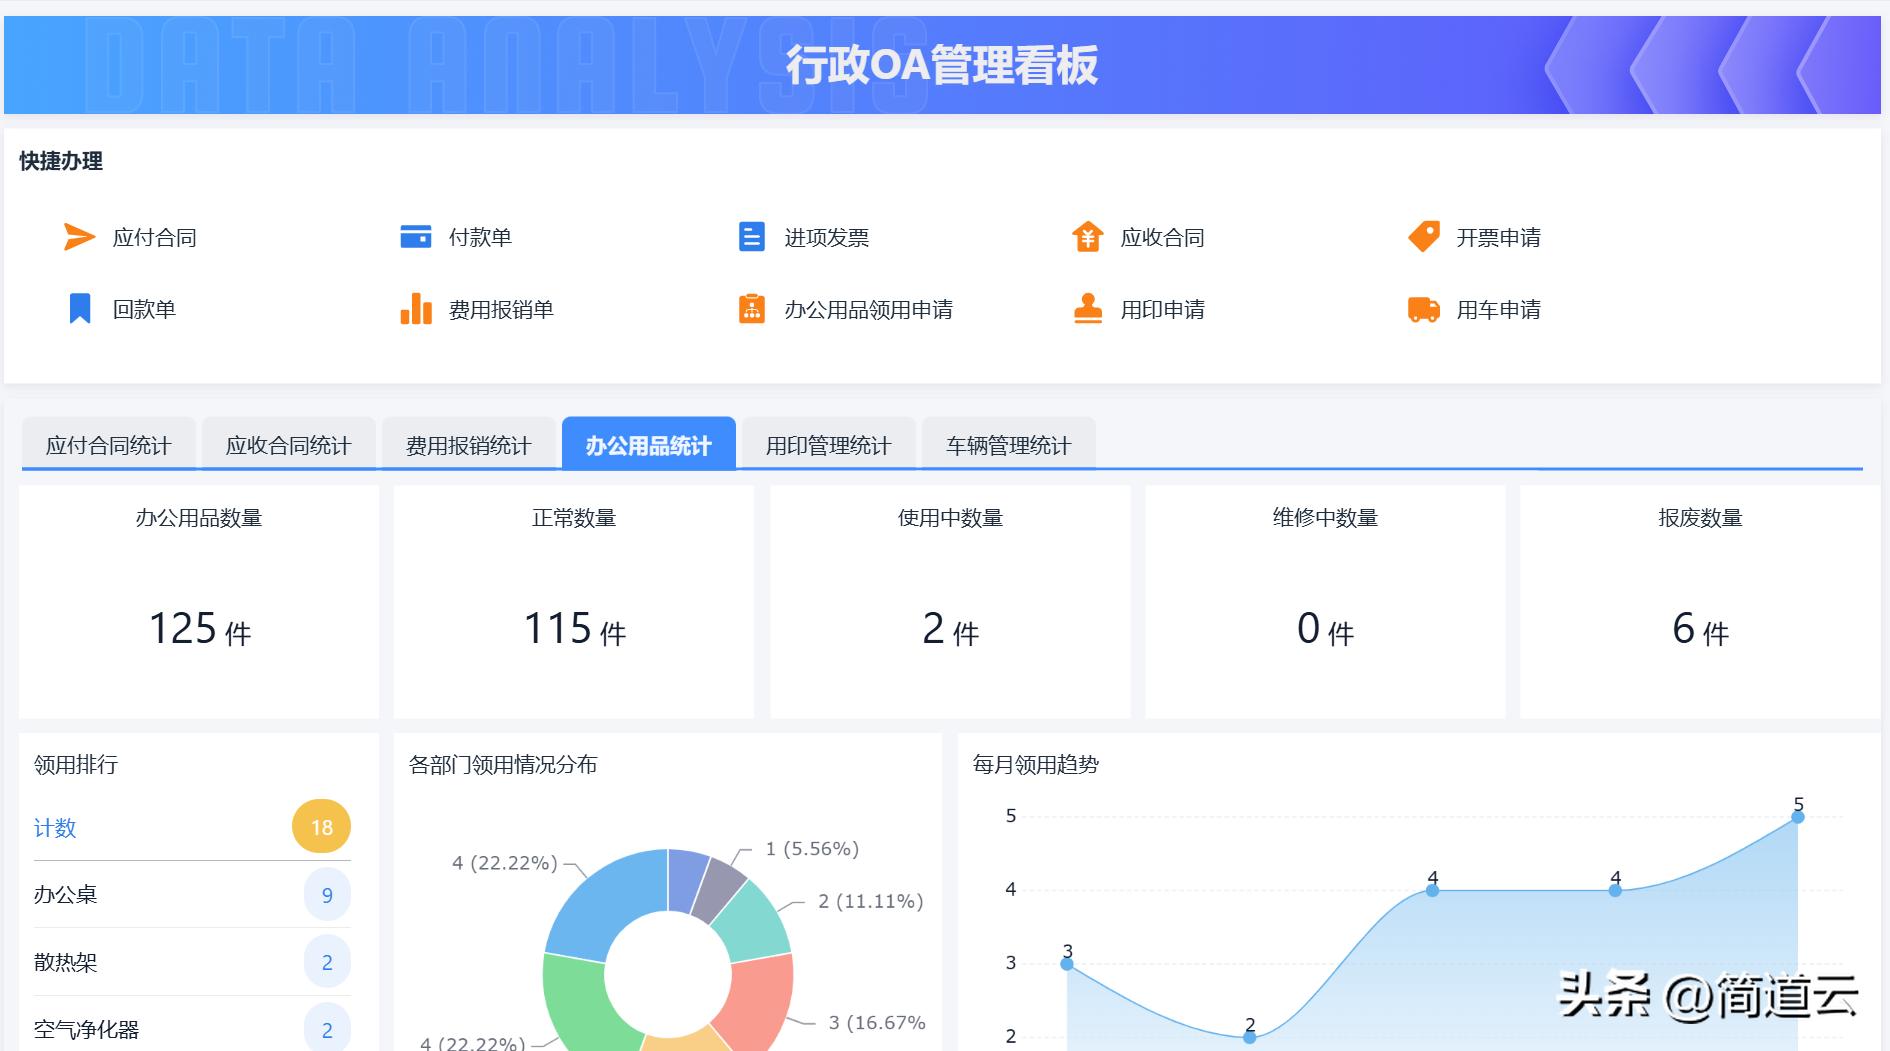Click the 办公用品数量 125 件 card
Viewport: 1890px width, 1051px height.
tap(199, 601)
